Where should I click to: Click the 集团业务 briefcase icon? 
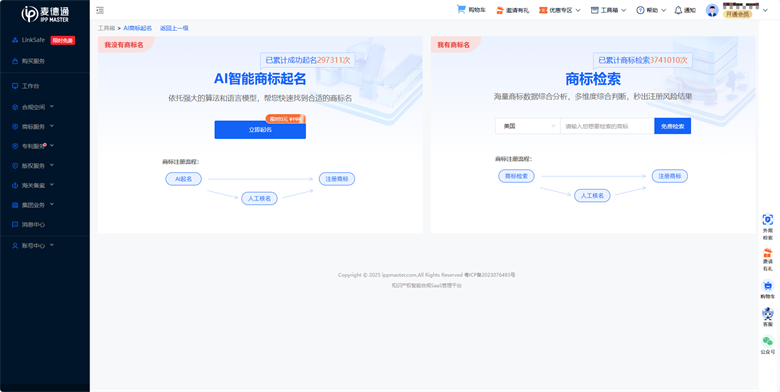click(x=15, y=205)
